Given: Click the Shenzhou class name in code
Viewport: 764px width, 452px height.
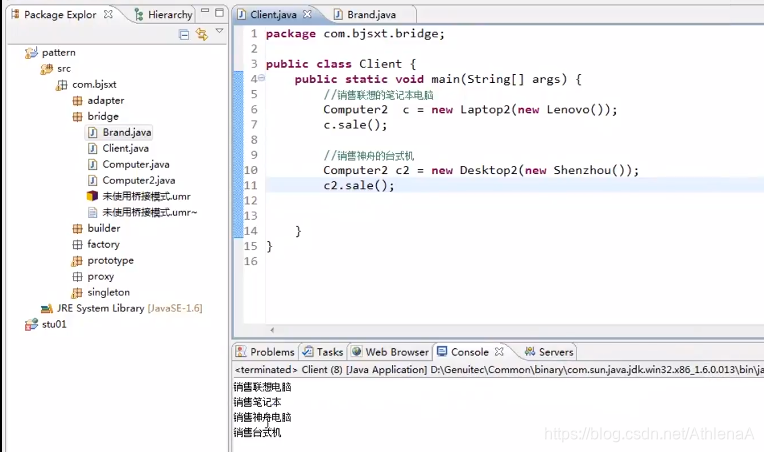Looking at the screenshot, I should (582, 170).
